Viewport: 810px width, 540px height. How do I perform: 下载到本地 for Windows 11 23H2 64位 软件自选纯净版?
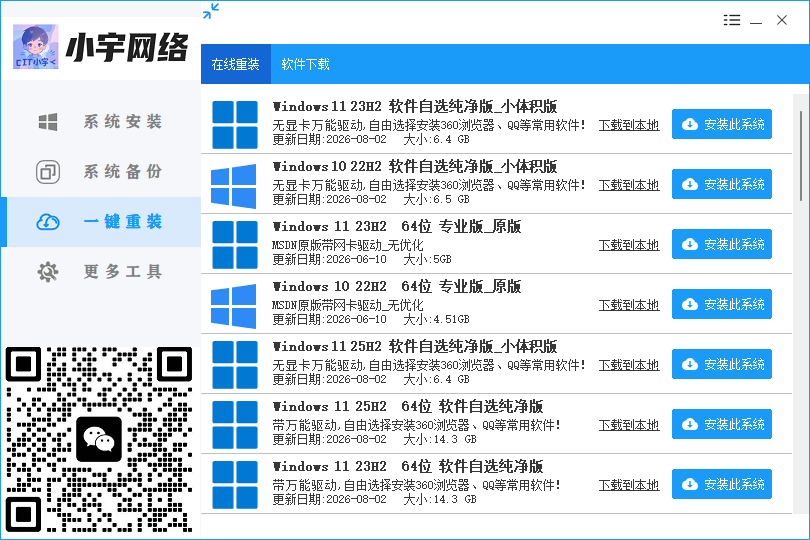629,485
